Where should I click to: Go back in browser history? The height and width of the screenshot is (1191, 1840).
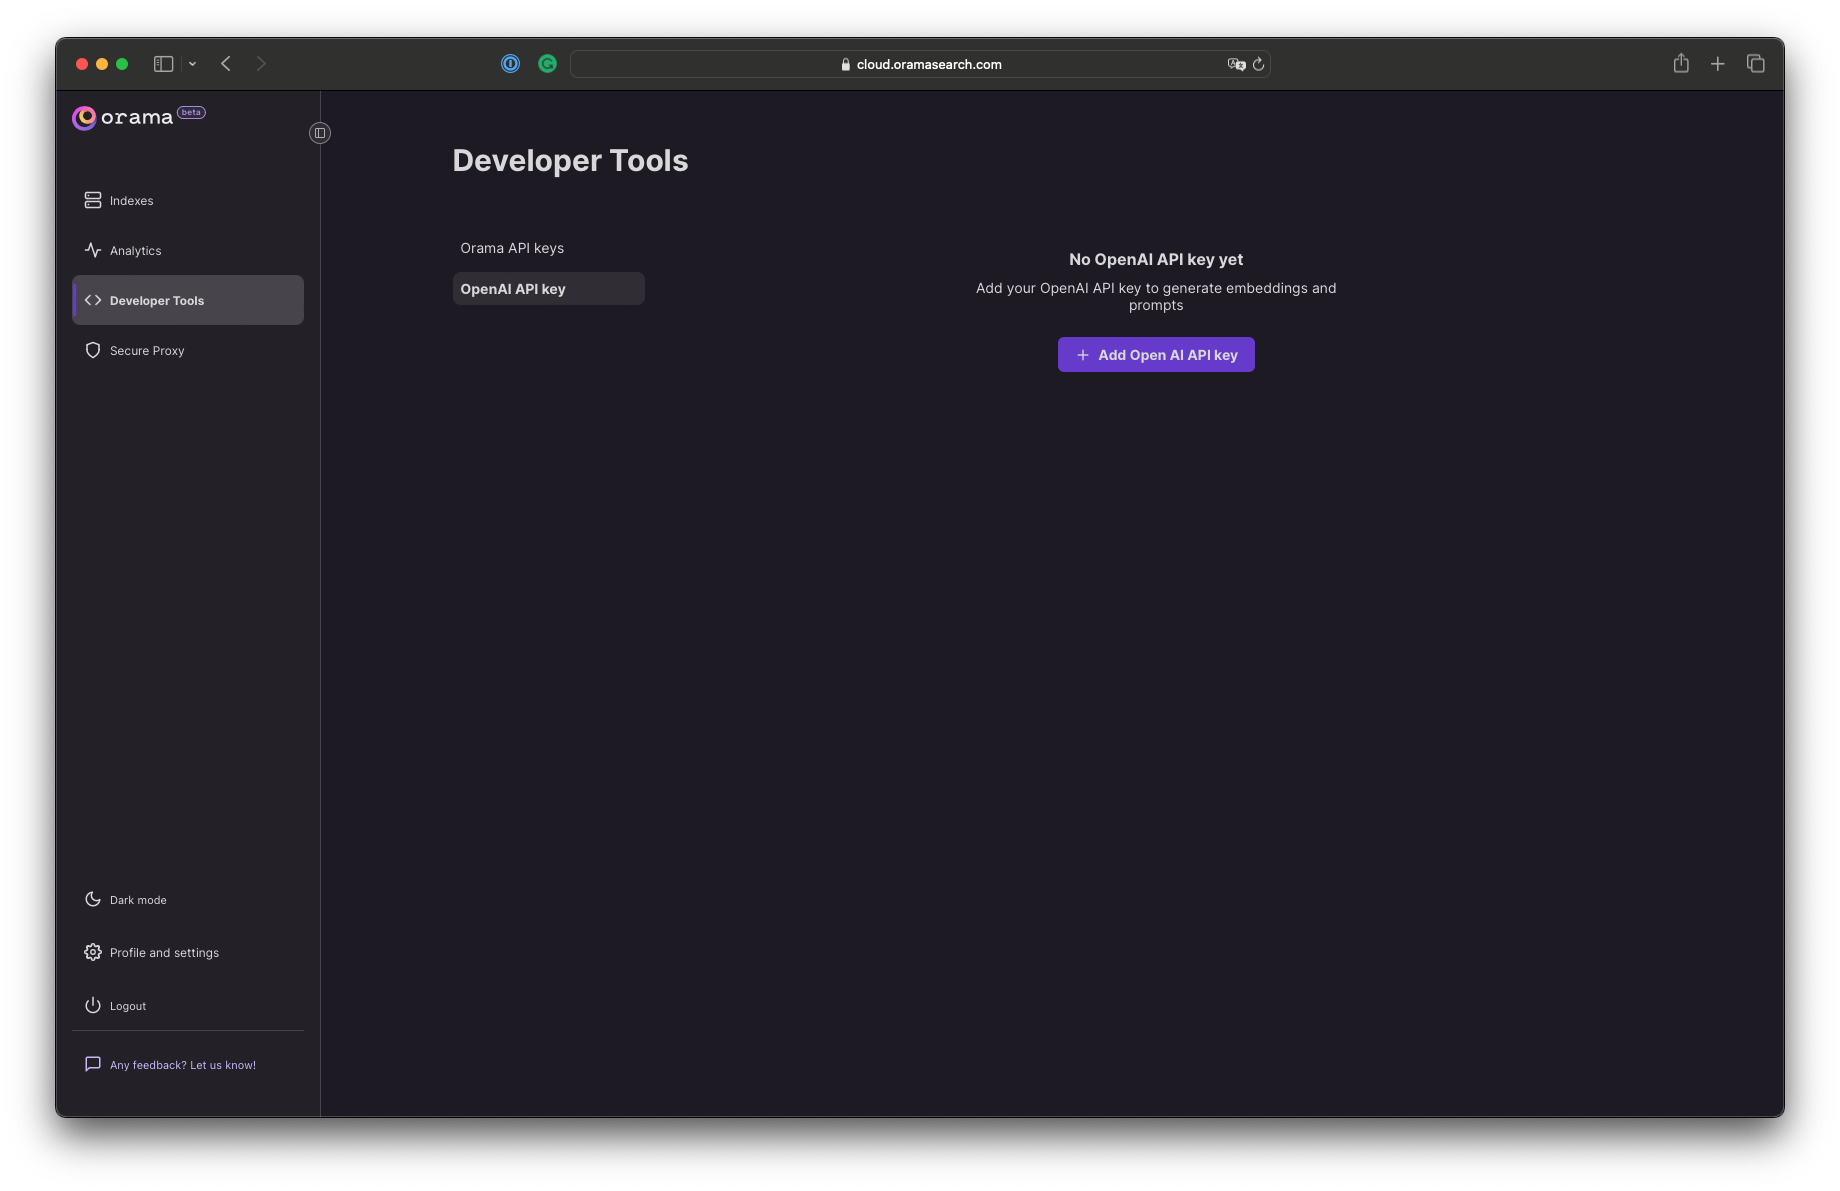226,64
